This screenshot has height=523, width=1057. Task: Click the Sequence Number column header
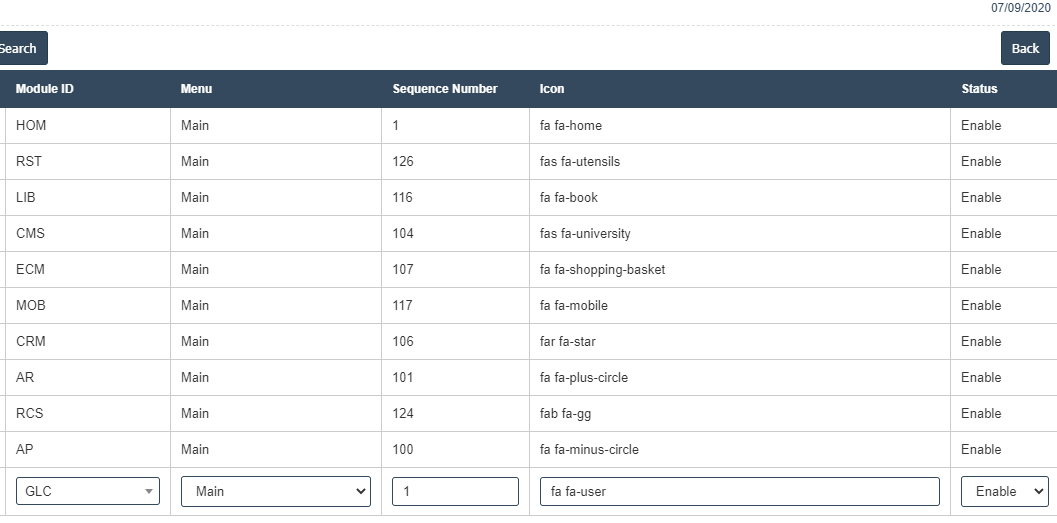tap(445, 88)
